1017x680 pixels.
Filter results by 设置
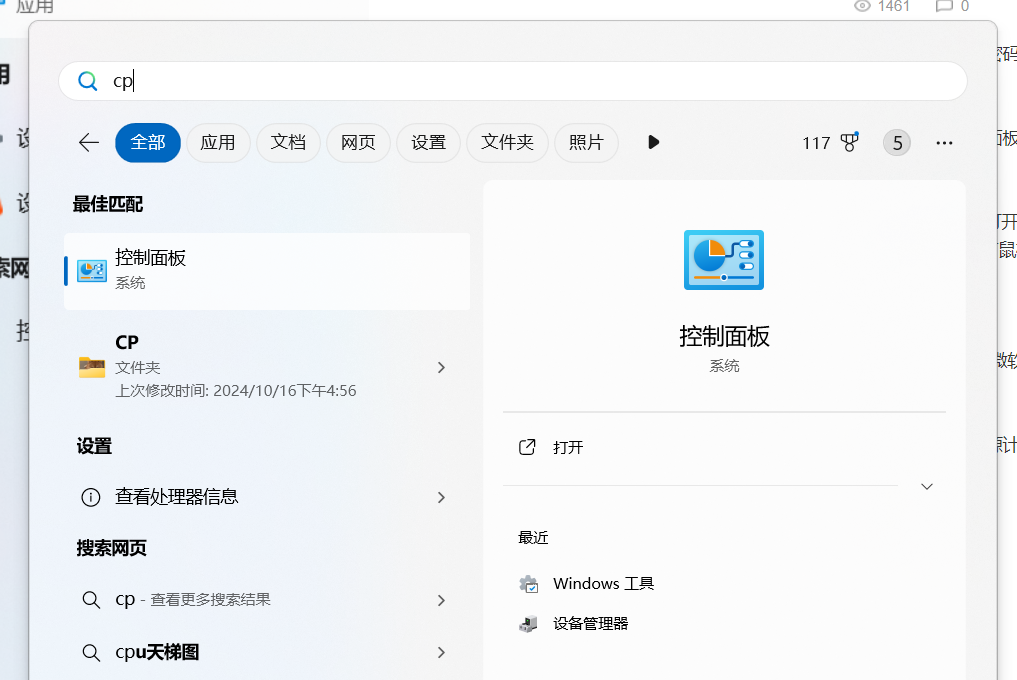click(x=429, y=143)
